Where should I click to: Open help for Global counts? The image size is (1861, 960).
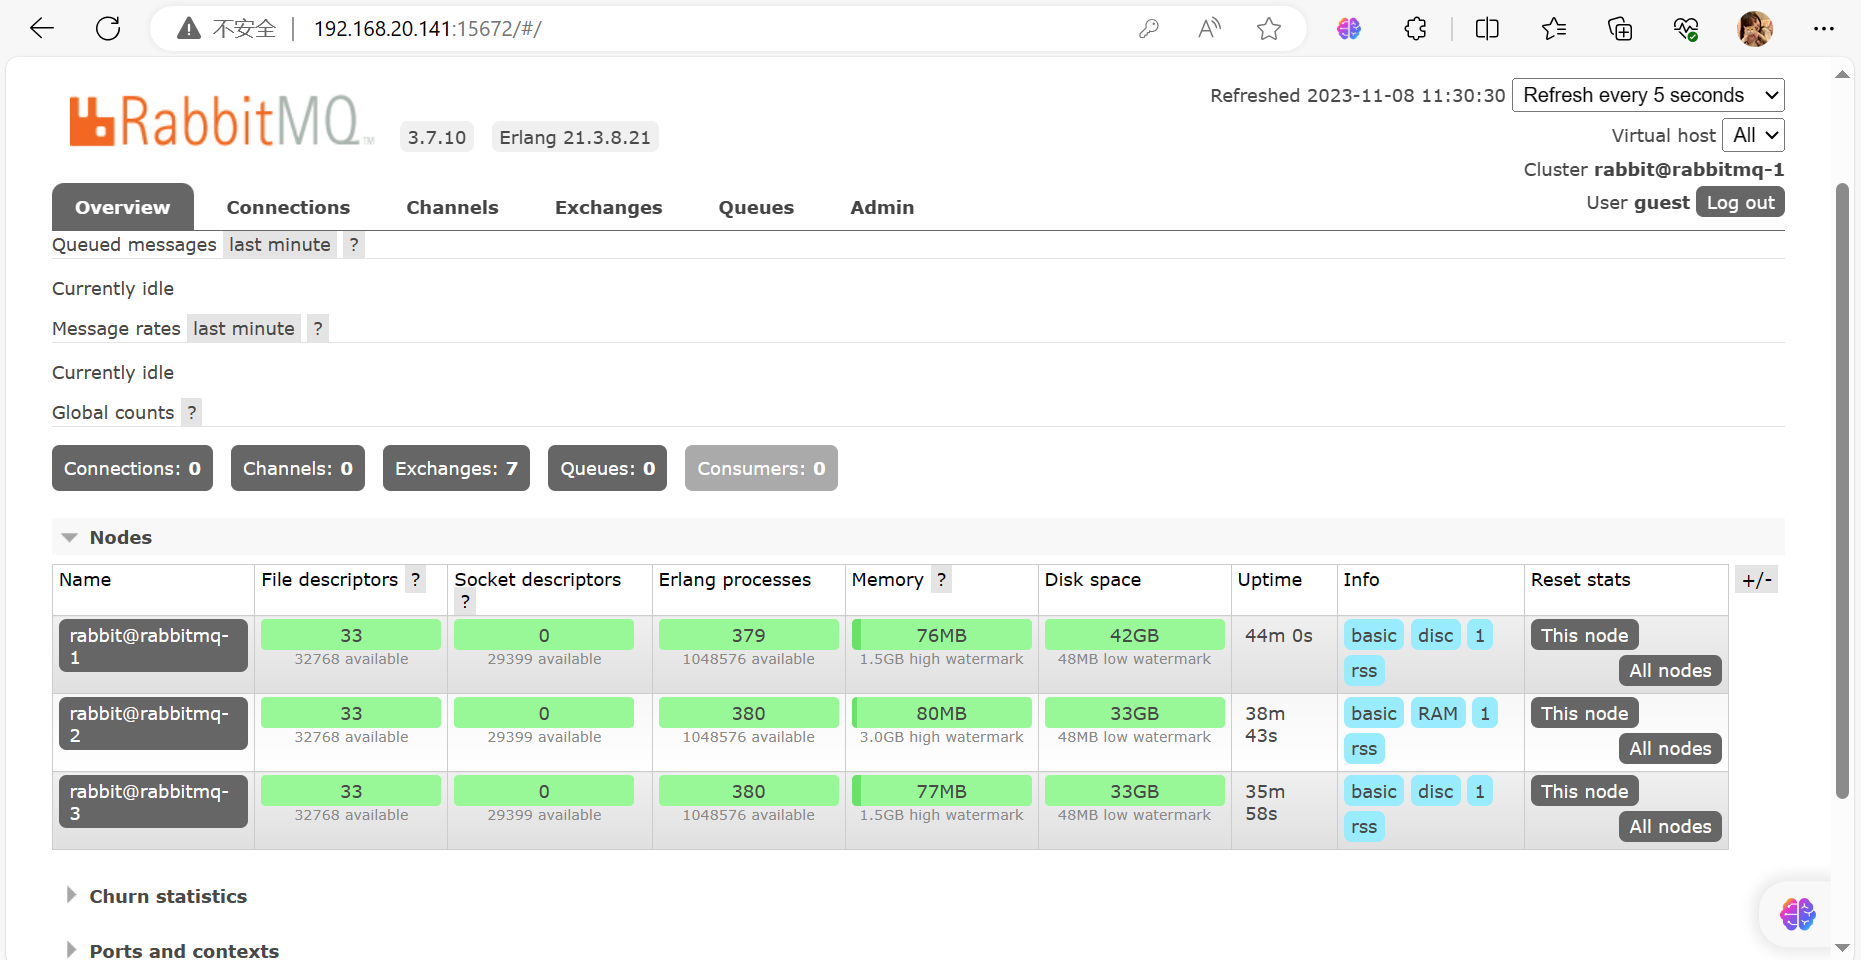click(192, 413)
